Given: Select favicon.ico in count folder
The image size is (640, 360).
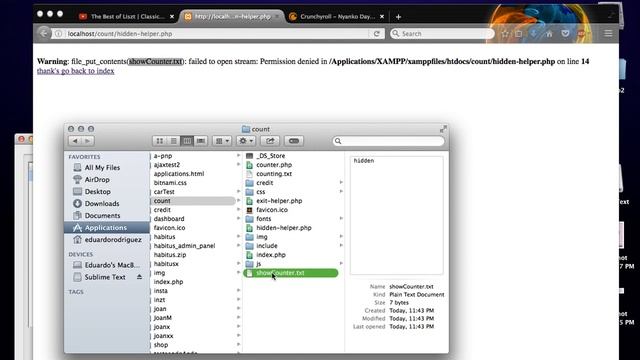Looking at the screenshot, I should (272, 209).
